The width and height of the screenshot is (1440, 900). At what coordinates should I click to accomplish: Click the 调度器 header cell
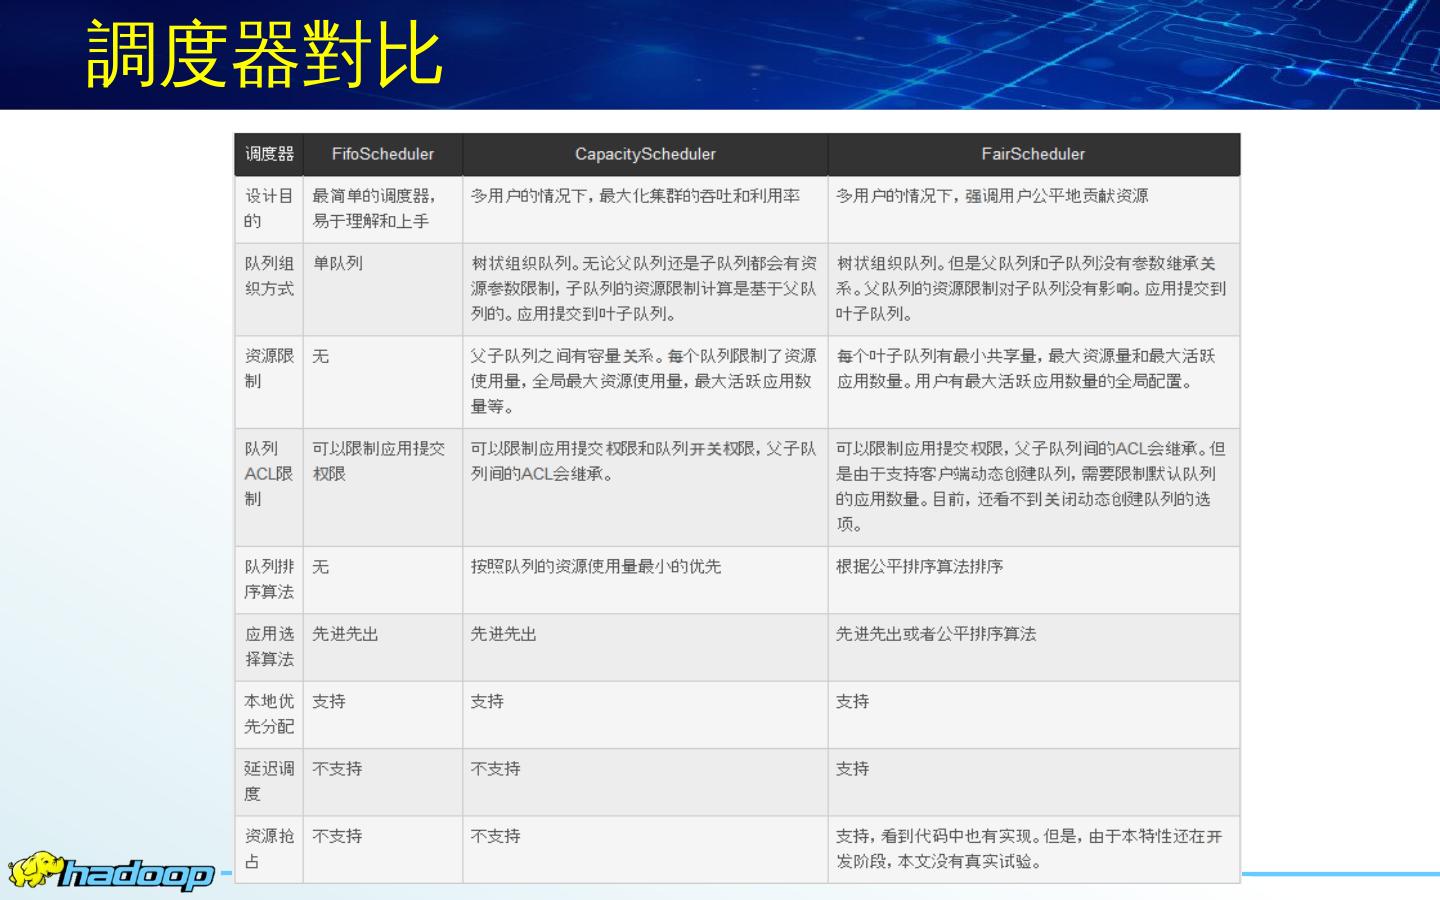(x=269, y=154)
